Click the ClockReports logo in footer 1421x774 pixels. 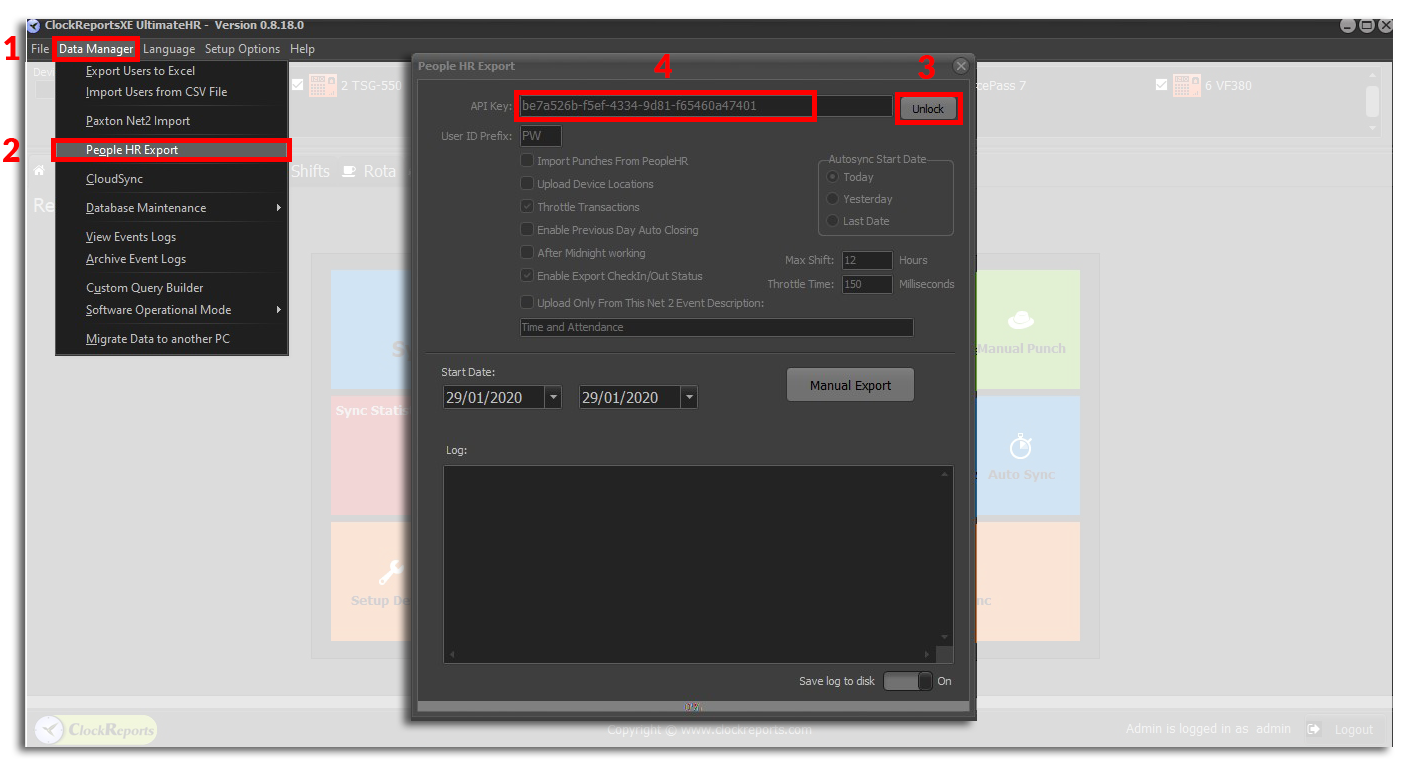click(96, 730)
